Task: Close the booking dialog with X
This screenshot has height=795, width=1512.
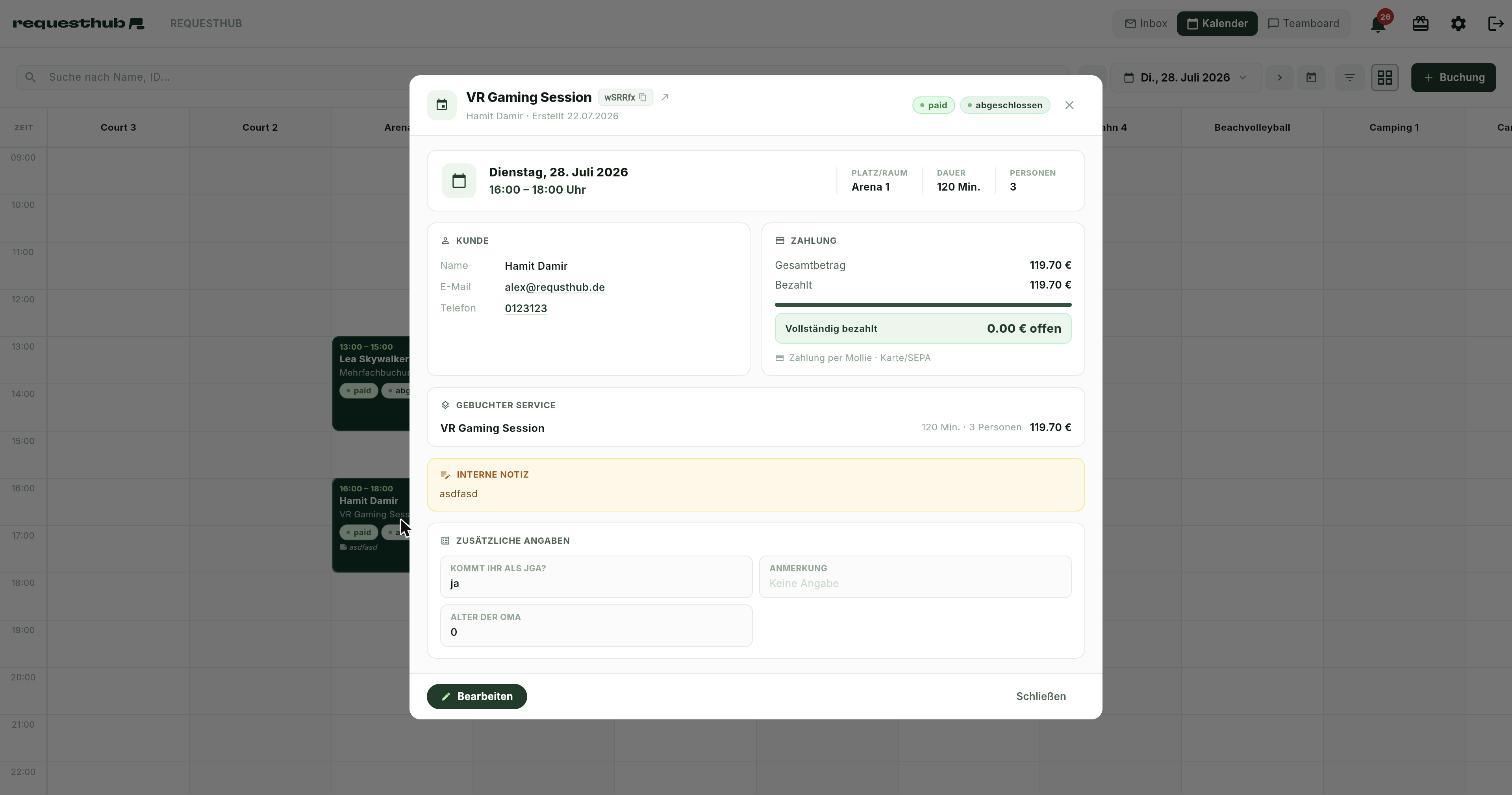Action: point(1069,105)
